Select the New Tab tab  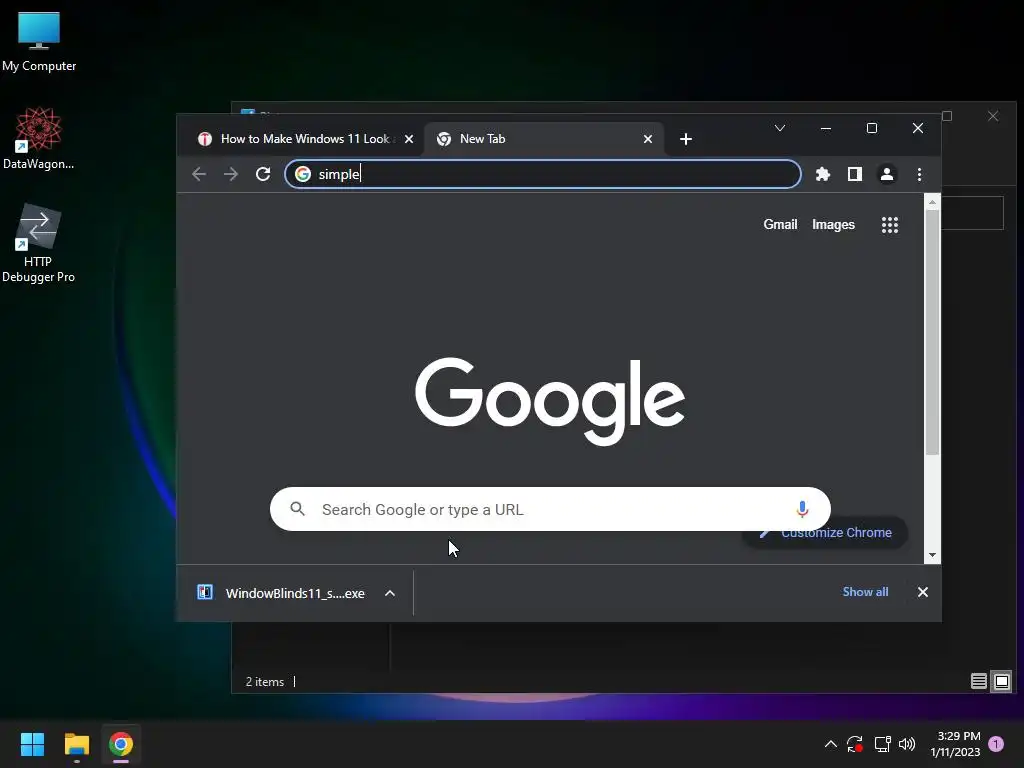[x=543, y=139]
